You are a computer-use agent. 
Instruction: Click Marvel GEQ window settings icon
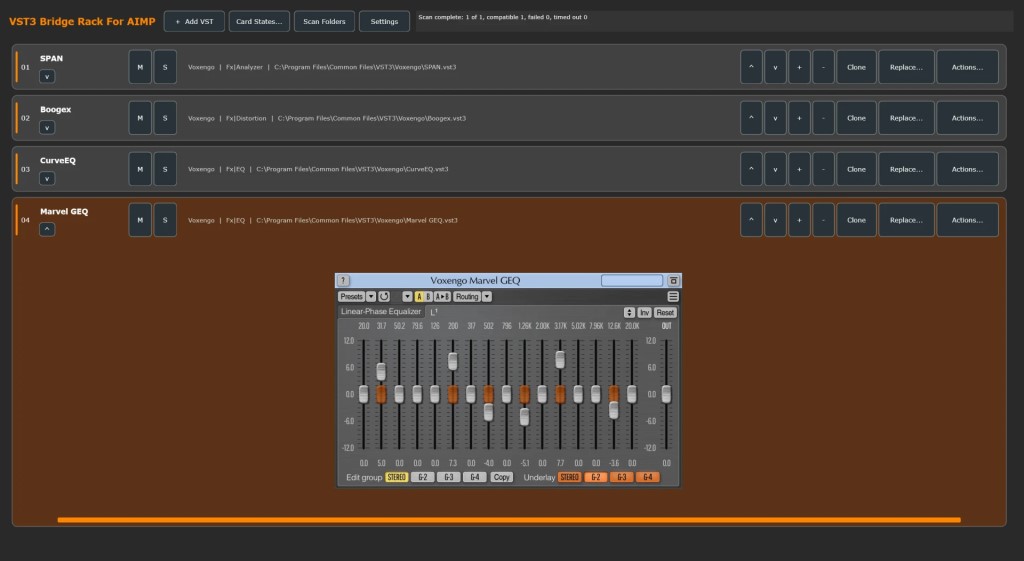tap(673, 281)
